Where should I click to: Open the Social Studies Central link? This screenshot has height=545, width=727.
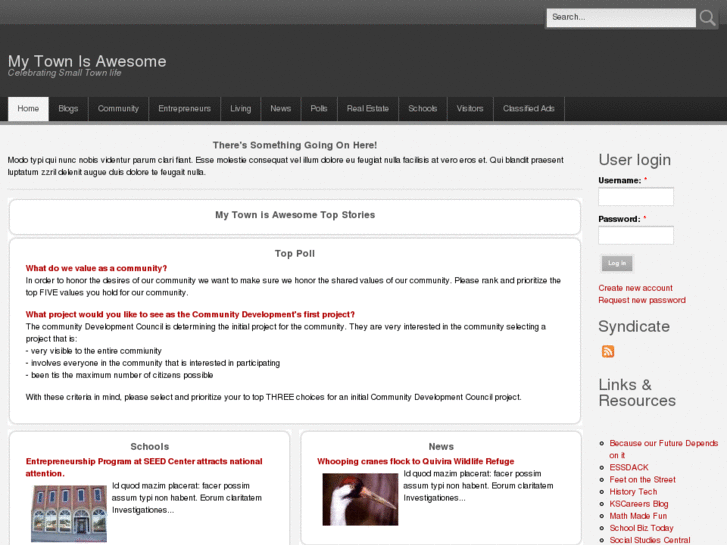[650, 540]
